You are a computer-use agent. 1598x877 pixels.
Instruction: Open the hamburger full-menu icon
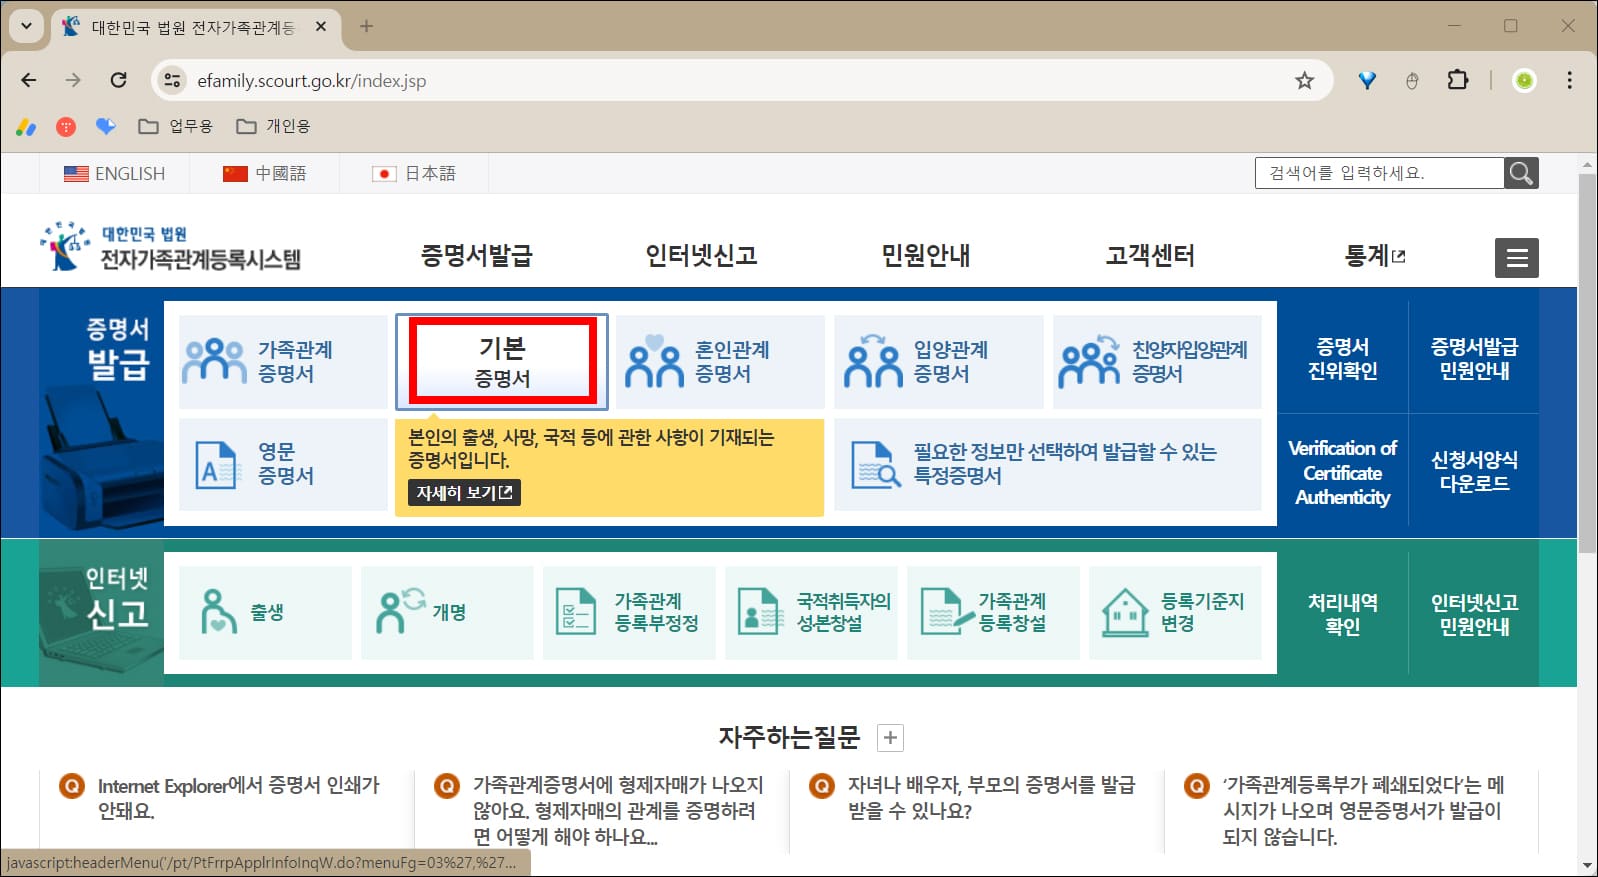[x=1517, y=258]
